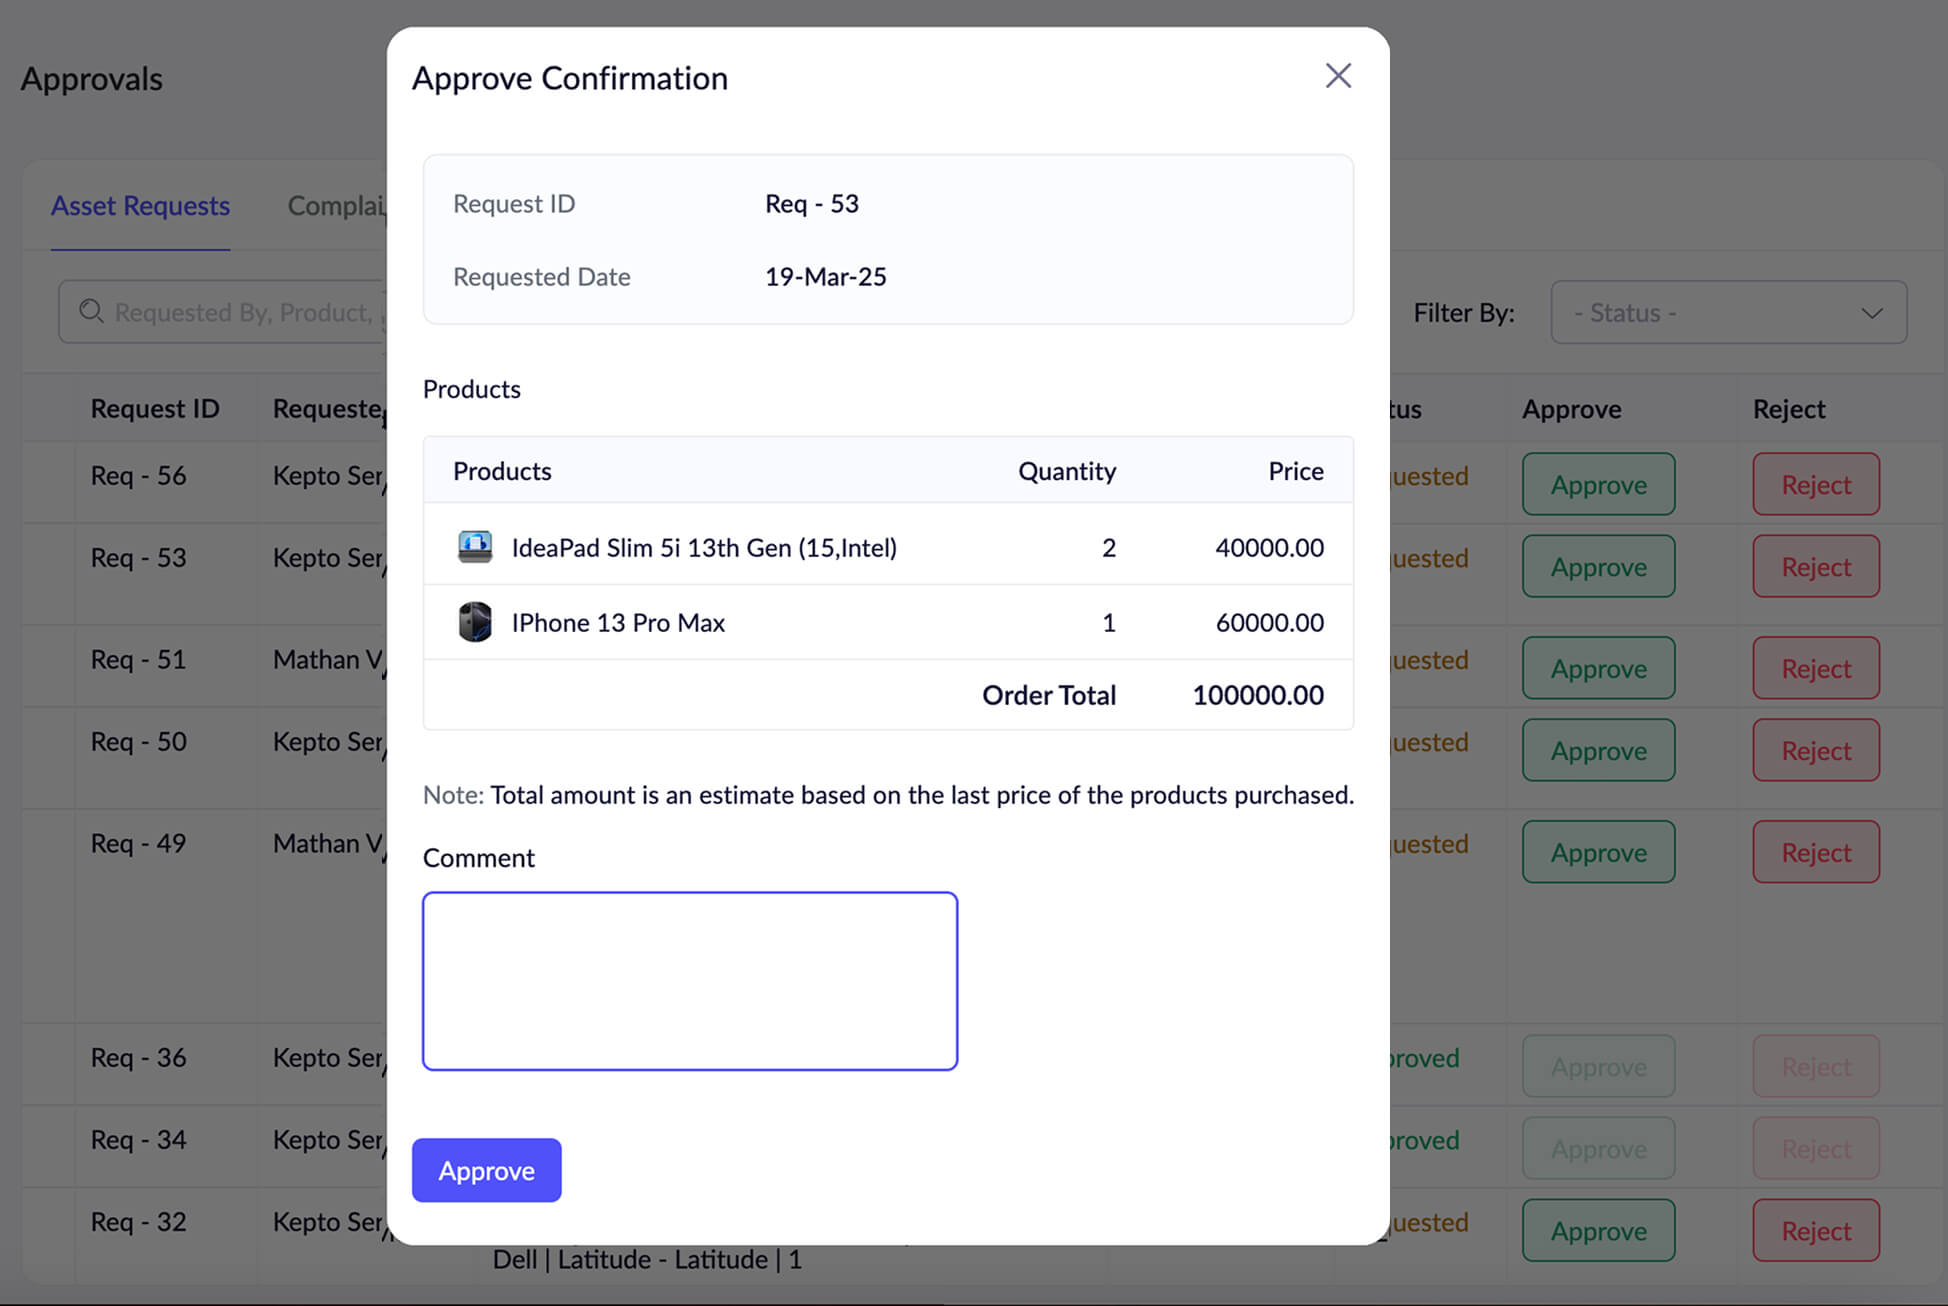Select the IdeaPad Slim 5i 13th Gen product name
The height and width of the screenshot is (1306, 1948).
coord(704,547)
